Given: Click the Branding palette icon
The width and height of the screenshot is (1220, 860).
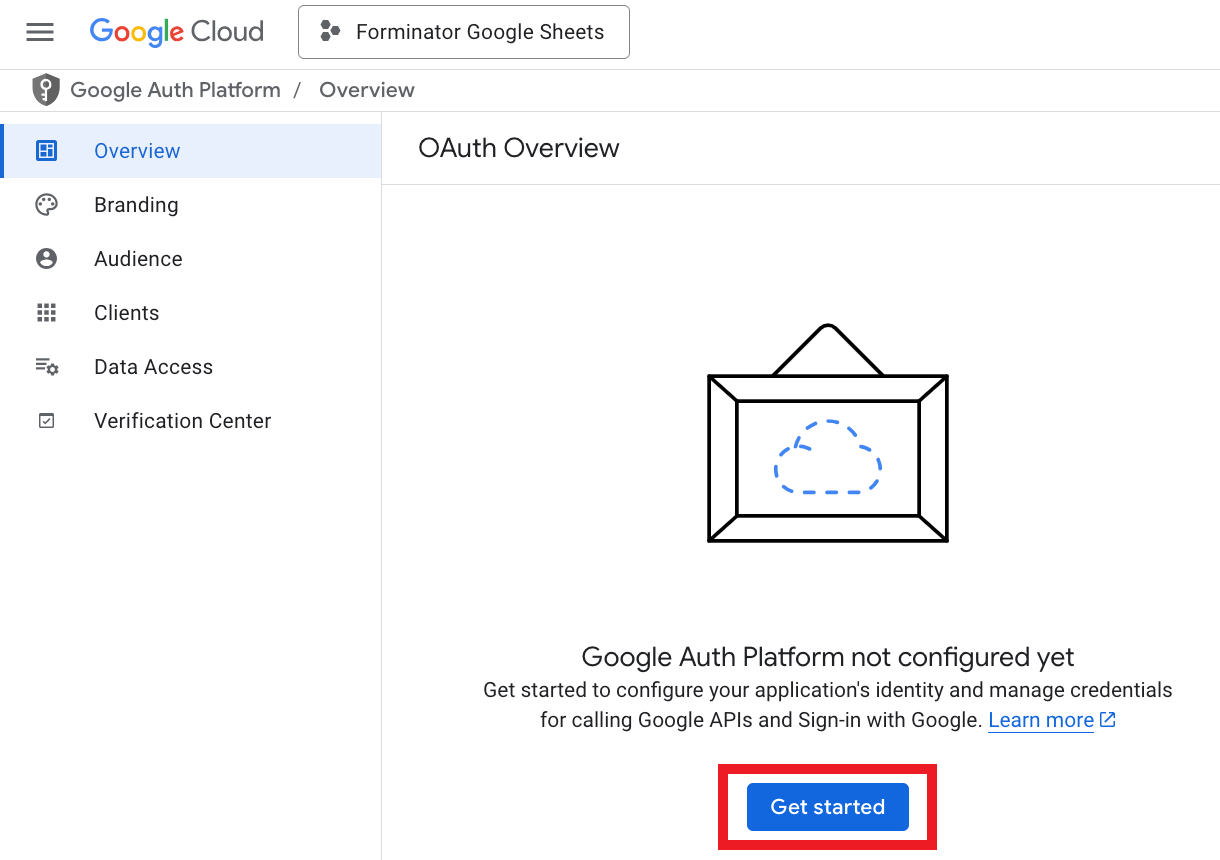Looking at the screenshot, I should tap(46, 205).
